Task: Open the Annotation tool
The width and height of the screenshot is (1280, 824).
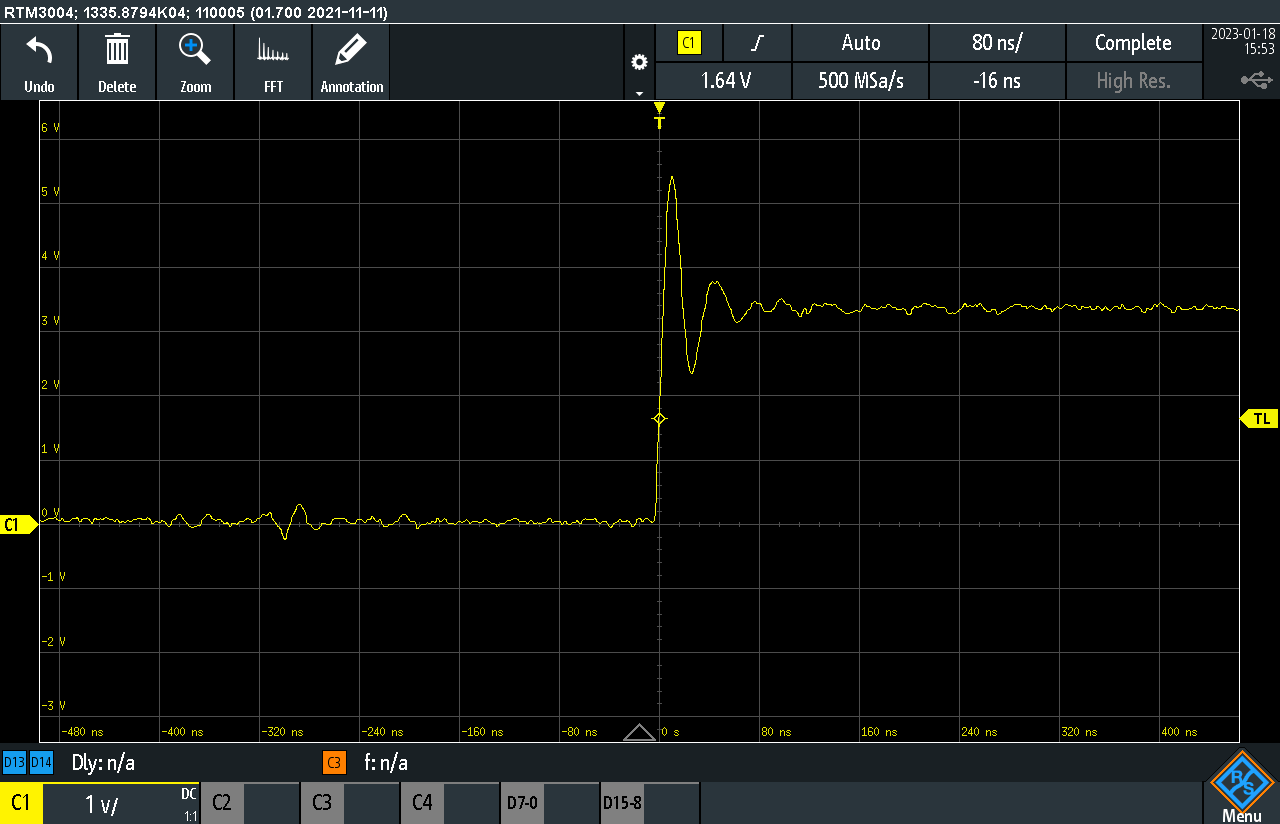Action: click(x=351, y=61)
